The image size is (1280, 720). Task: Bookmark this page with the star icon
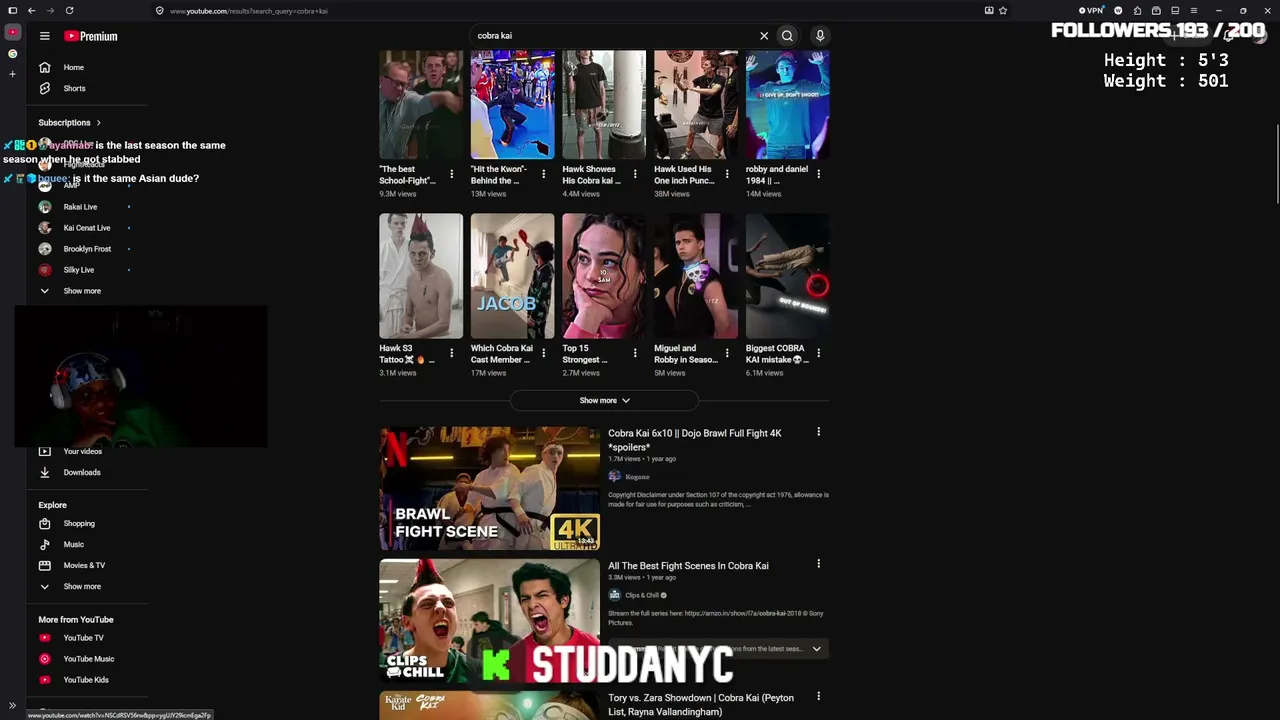pyautogui.click(x=1003, y=10)
